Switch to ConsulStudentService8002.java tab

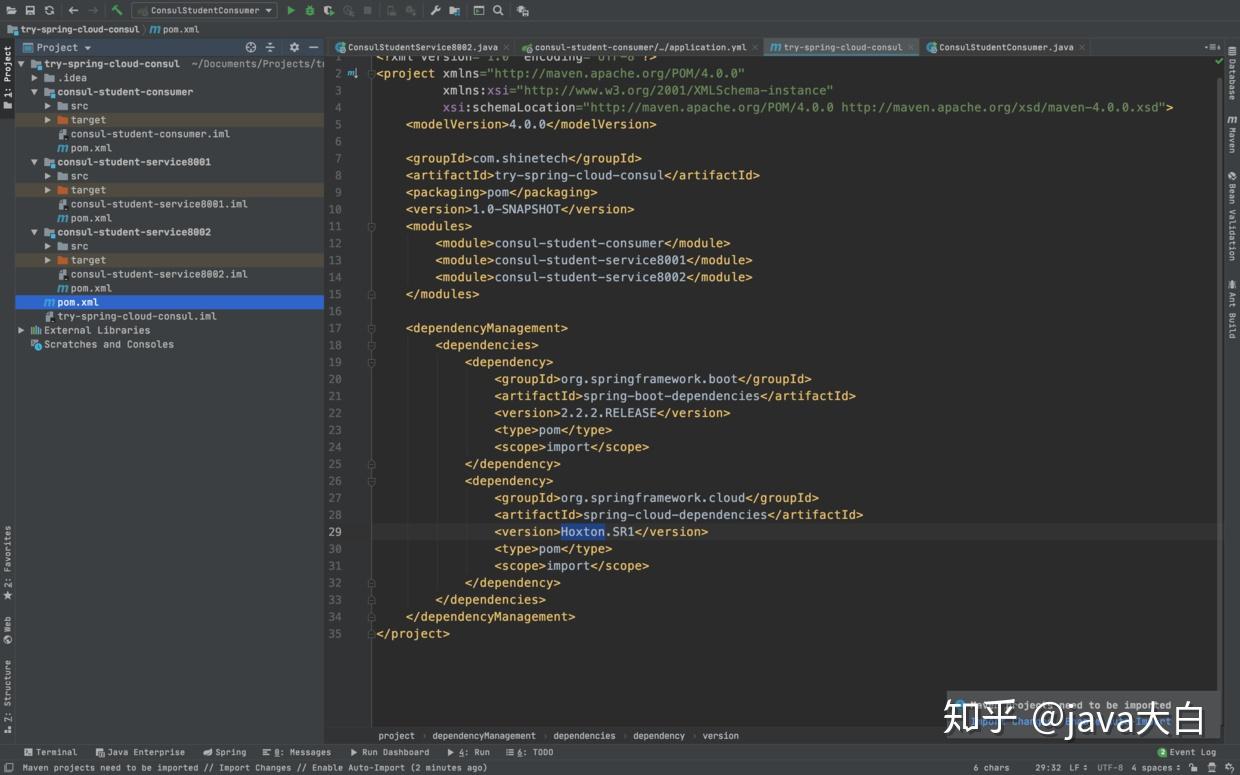[x=423, y=47]
